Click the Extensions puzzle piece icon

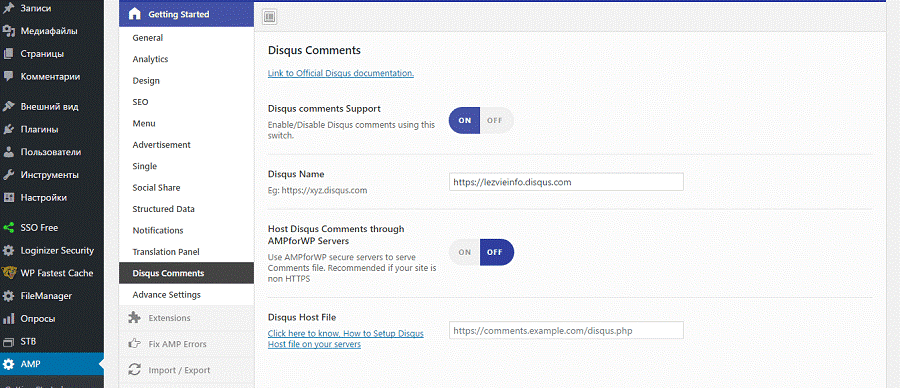pos(134,317)
